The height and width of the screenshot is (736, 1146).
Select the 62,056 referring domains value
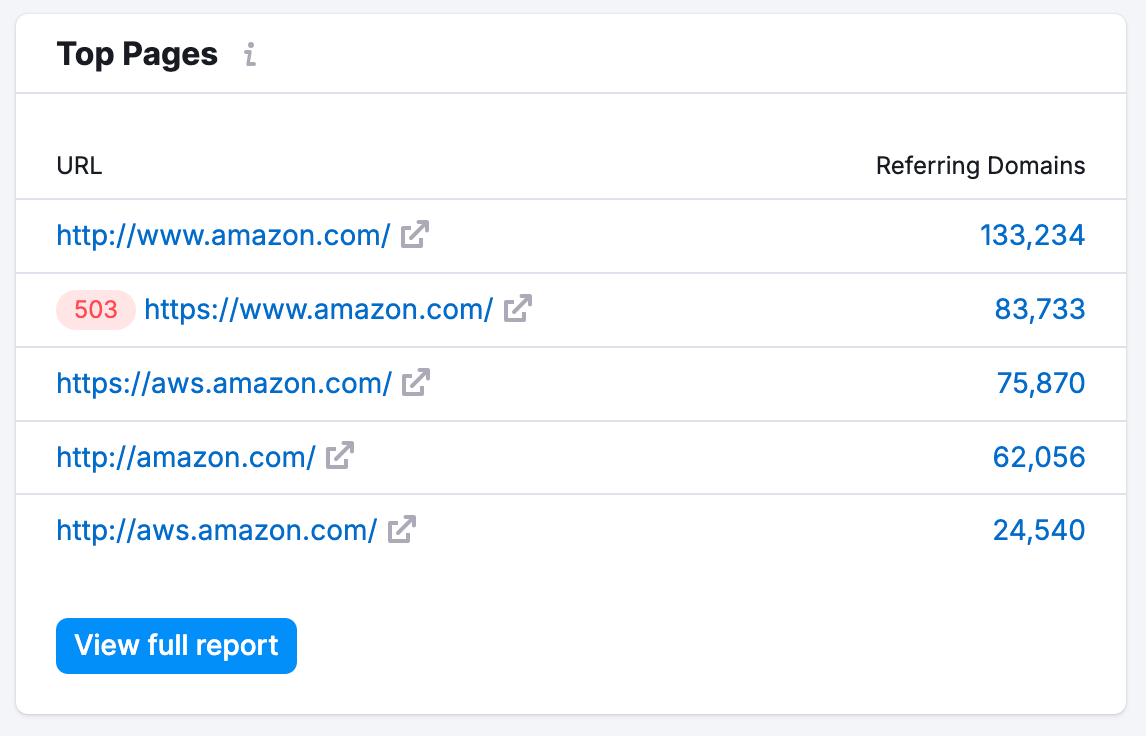(1040, 457)
